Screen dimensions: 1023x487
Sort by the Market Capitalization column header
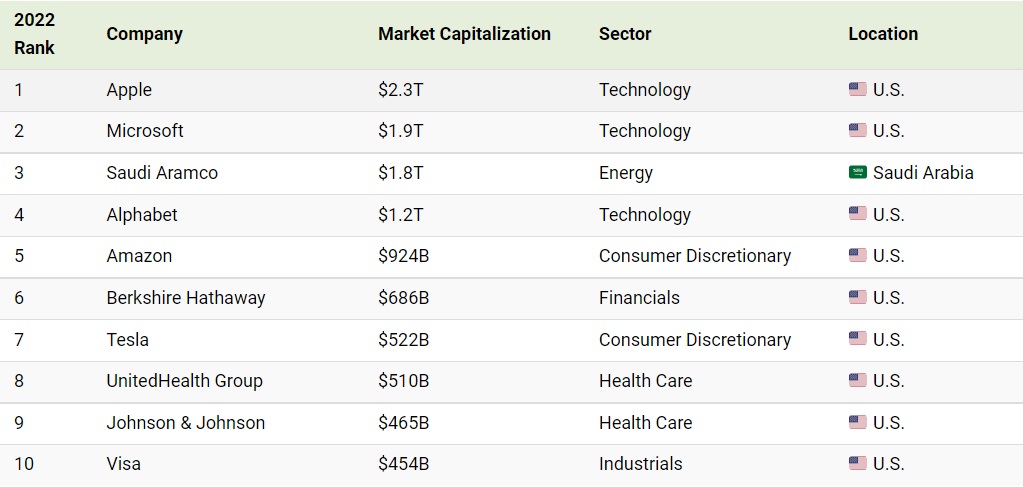pyautogui.click(x=464, y=34)
